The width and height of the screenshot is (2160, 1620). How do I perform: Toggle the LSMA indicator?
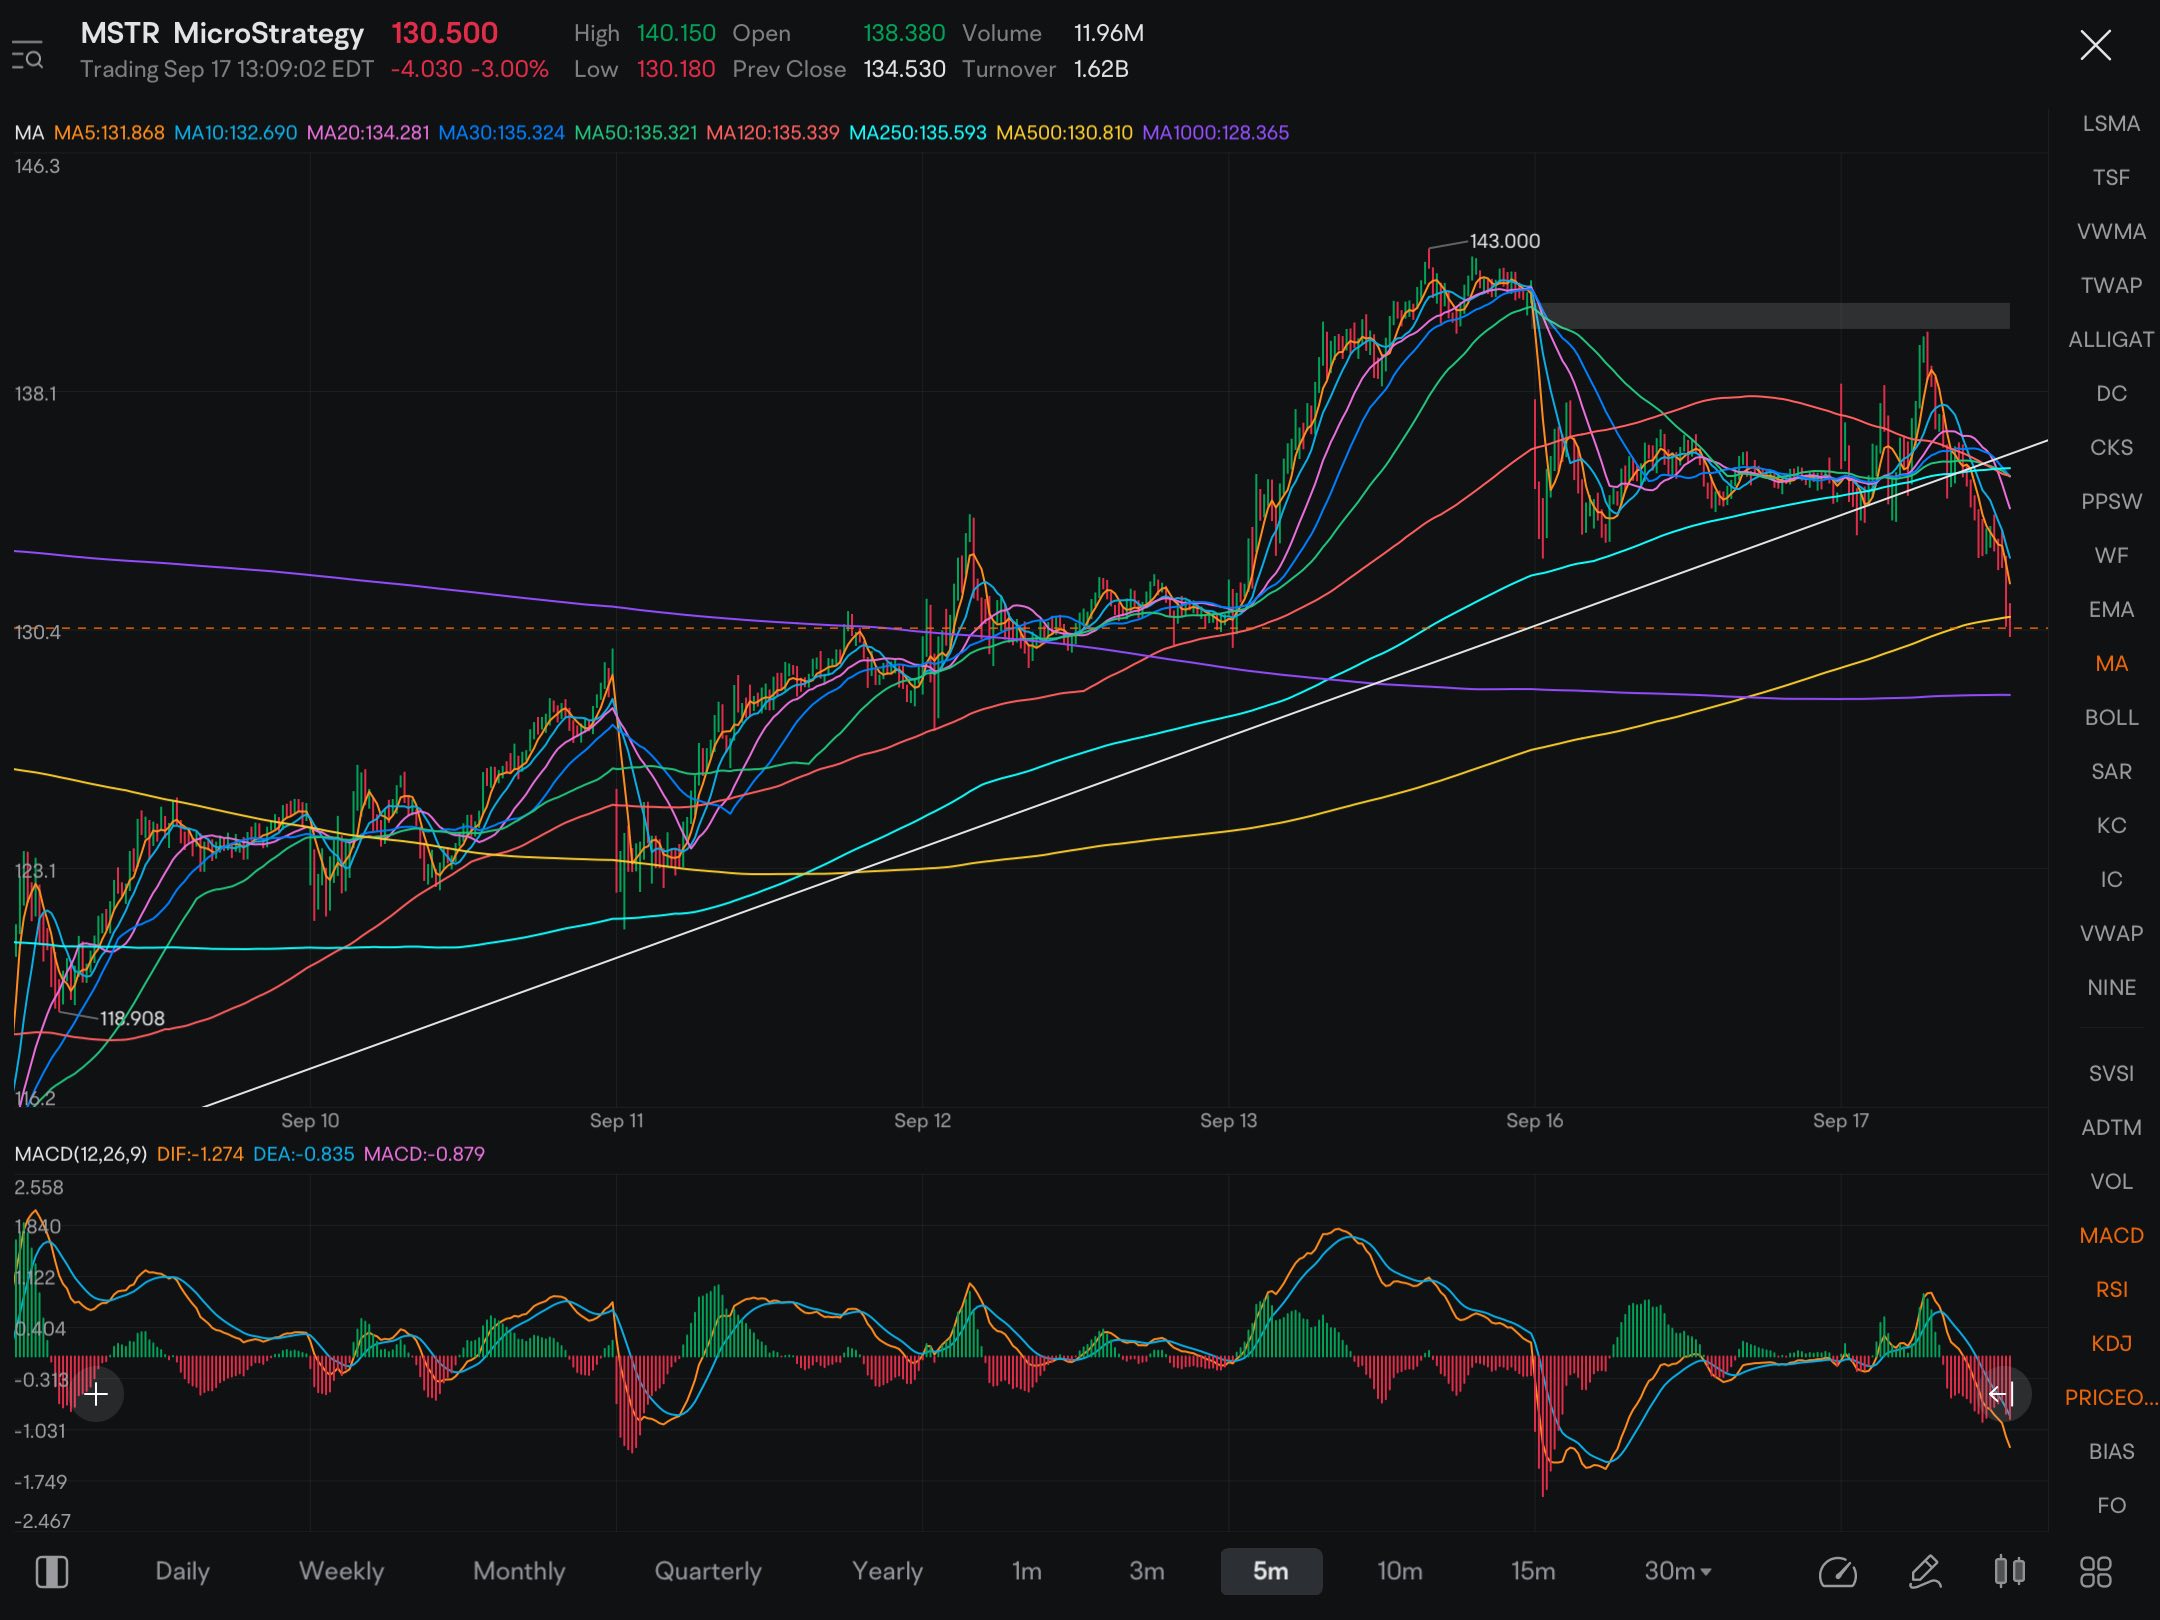click(2111, 124)
